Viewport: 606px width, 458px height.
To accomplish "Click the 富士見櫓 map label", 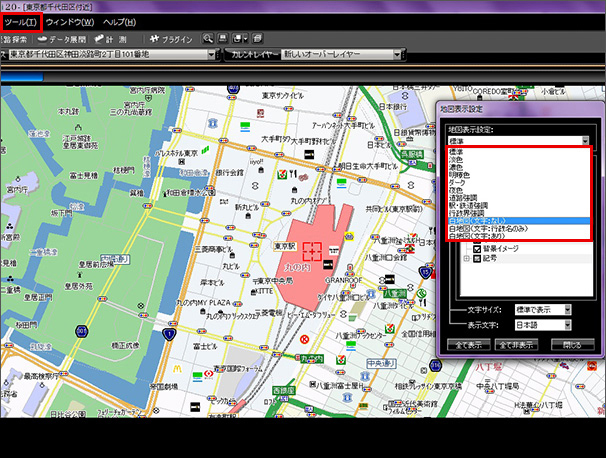I will (84, 176).
